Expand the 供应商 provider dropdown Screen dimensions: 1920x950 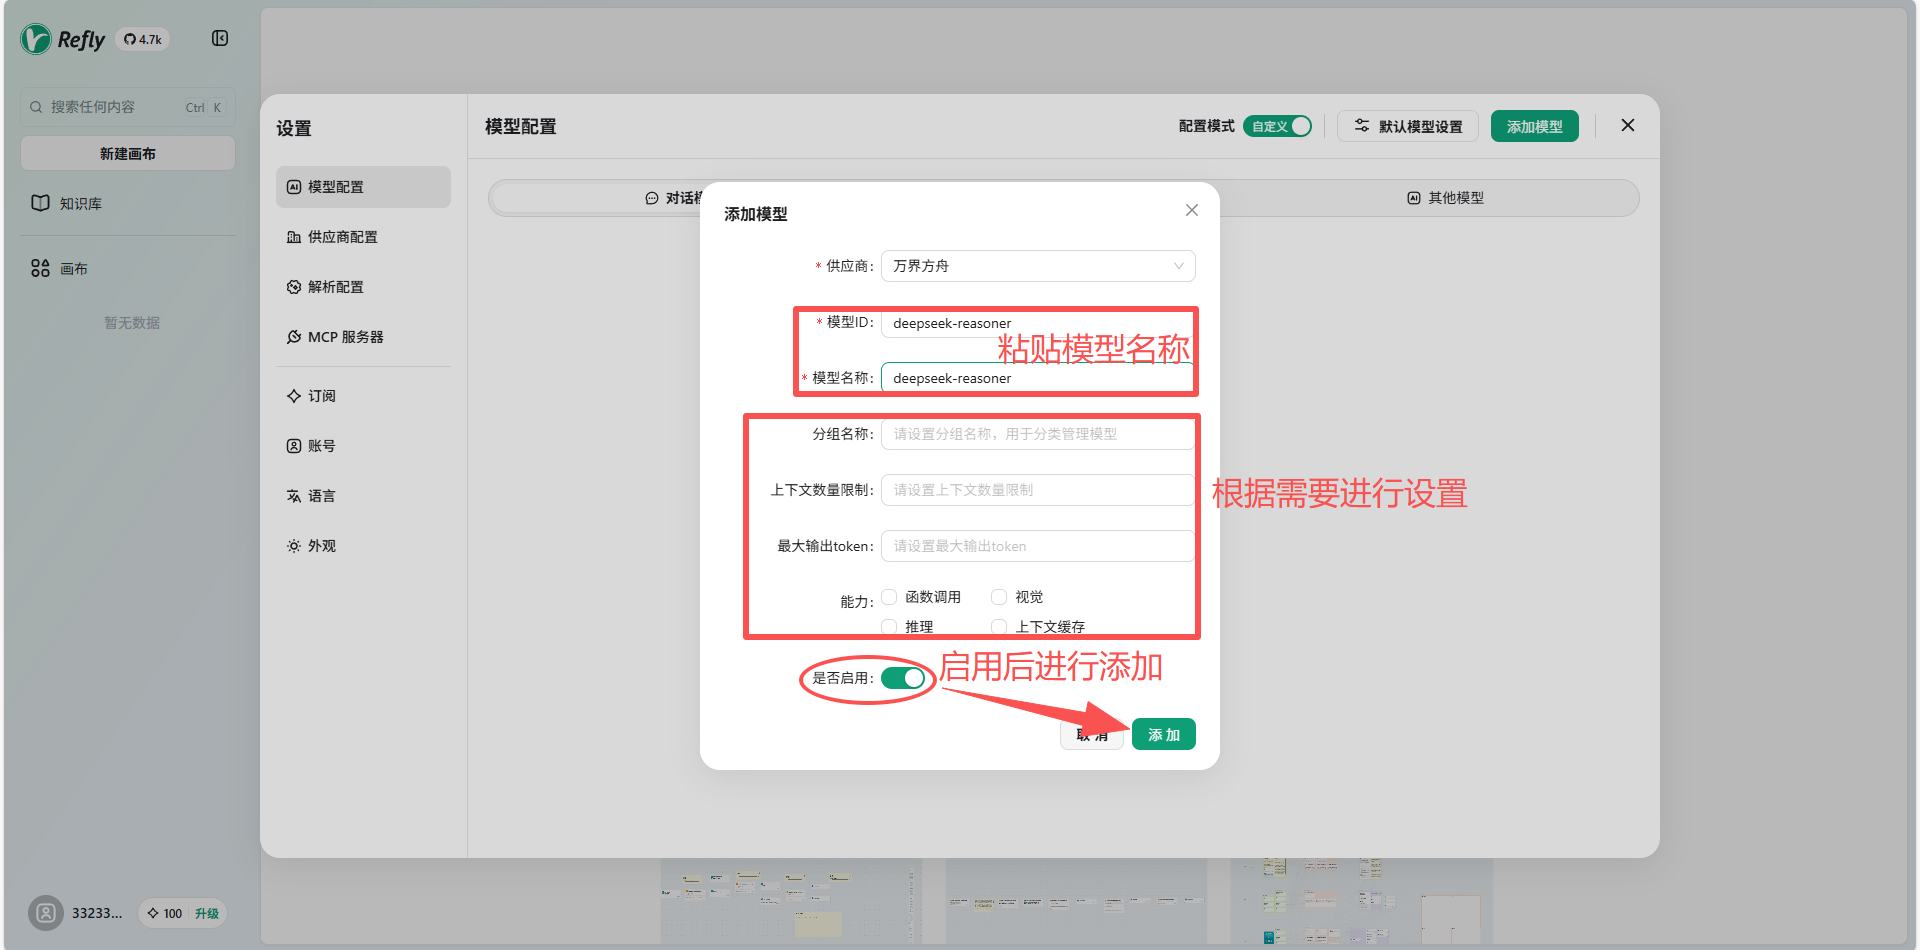tap(1037, 266)
